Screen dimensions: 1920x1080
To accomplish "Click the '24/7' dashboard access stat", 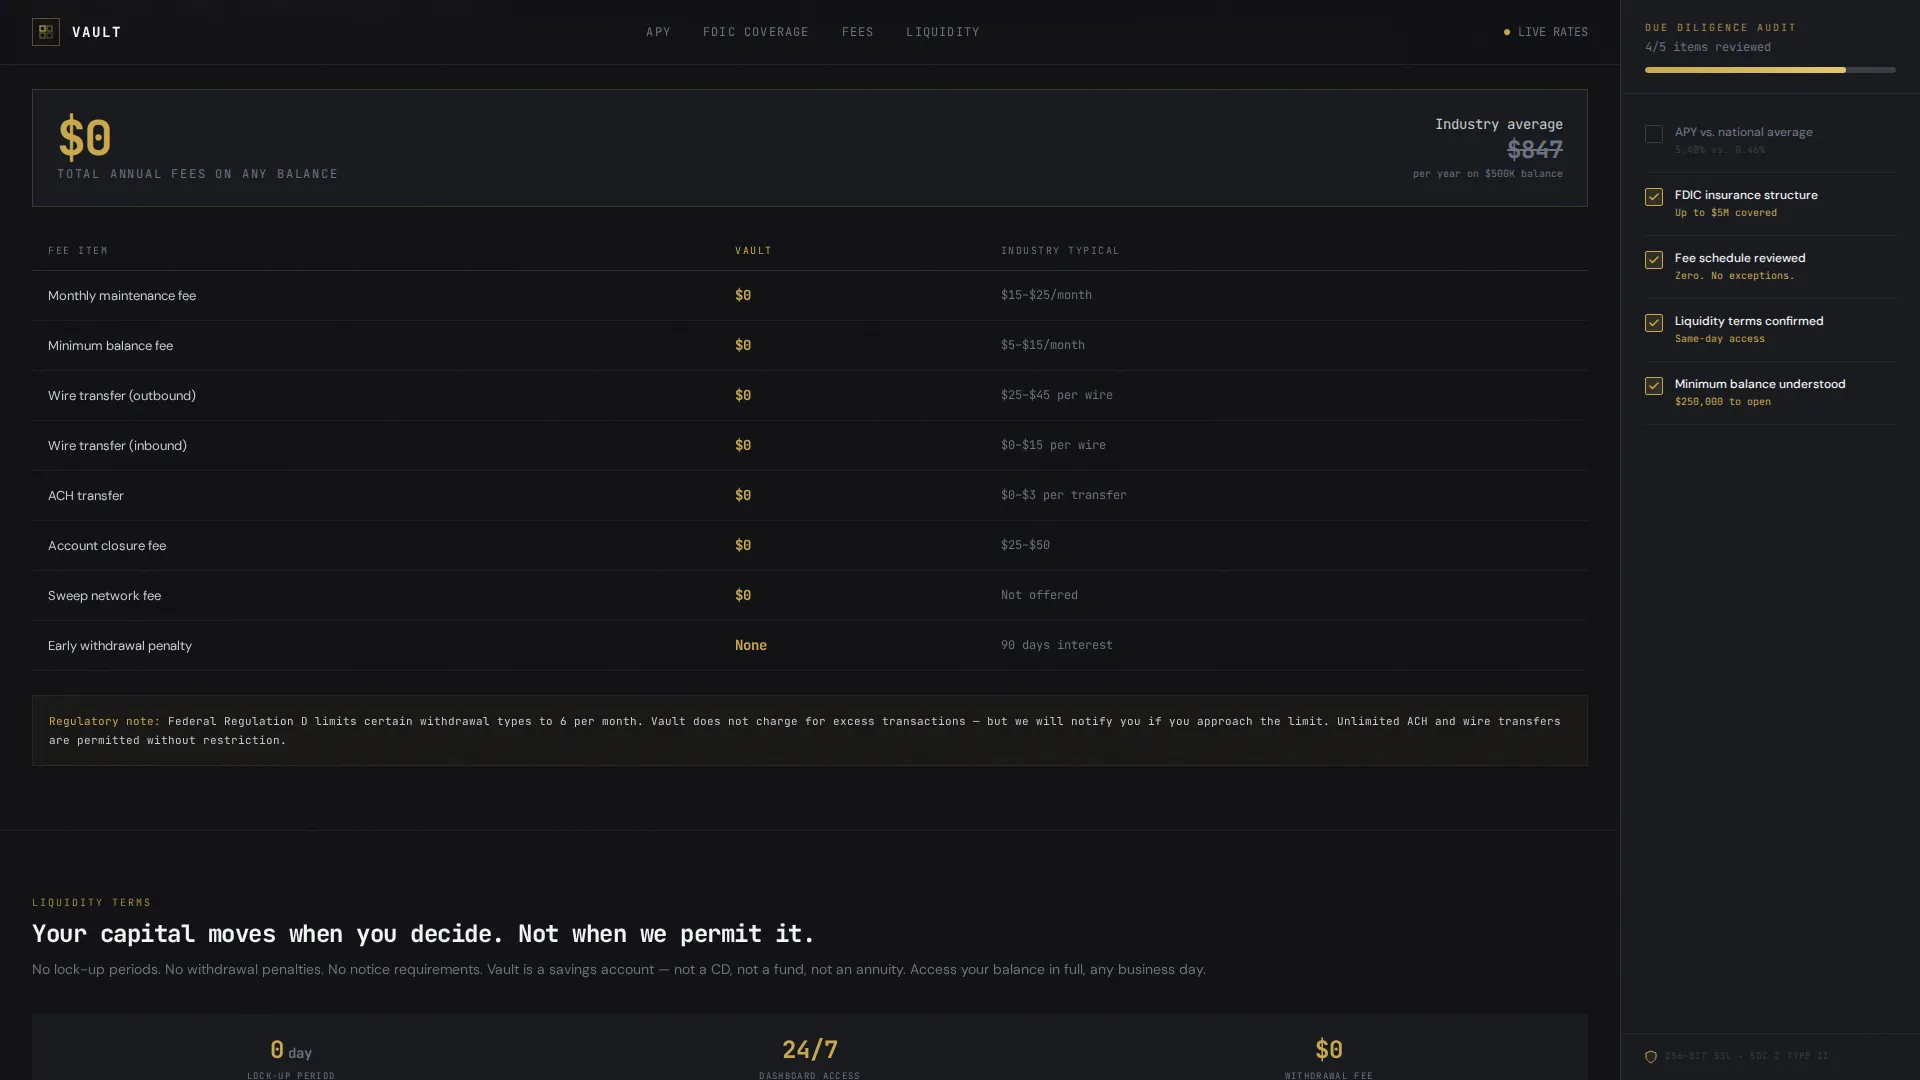I will tap(810, 1050).
